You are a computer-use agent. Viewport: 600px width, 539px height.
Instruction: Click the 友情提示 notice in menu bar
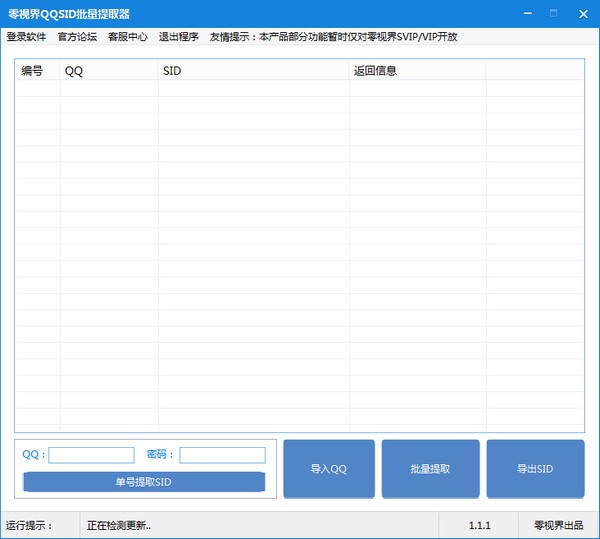click(333, 37)
